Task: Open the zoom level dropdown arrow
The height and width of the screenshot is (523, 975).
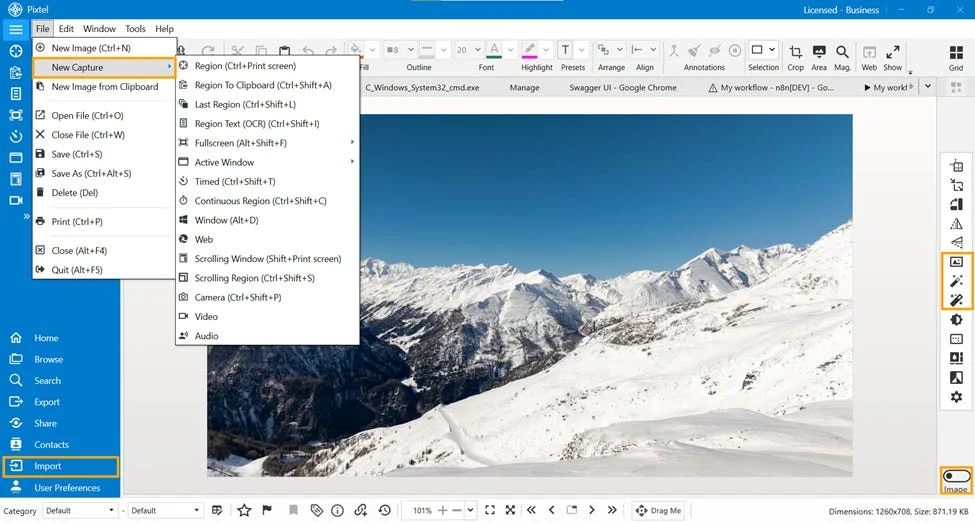Action: (471, 511)
